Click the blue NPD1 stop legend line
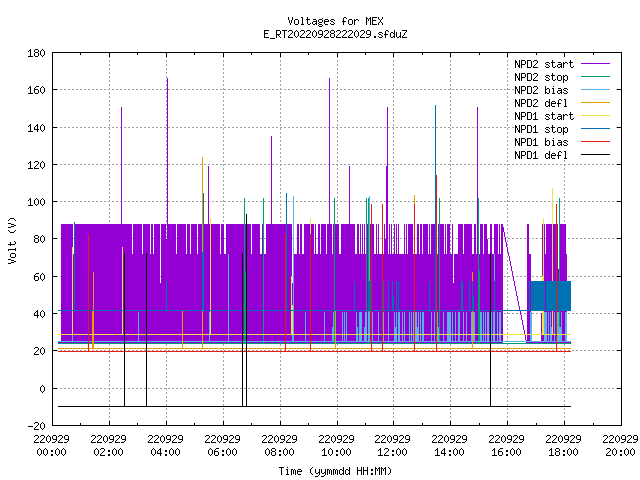Image resolution: width=640 pixels, height=480 pixels. coord(595,129)
